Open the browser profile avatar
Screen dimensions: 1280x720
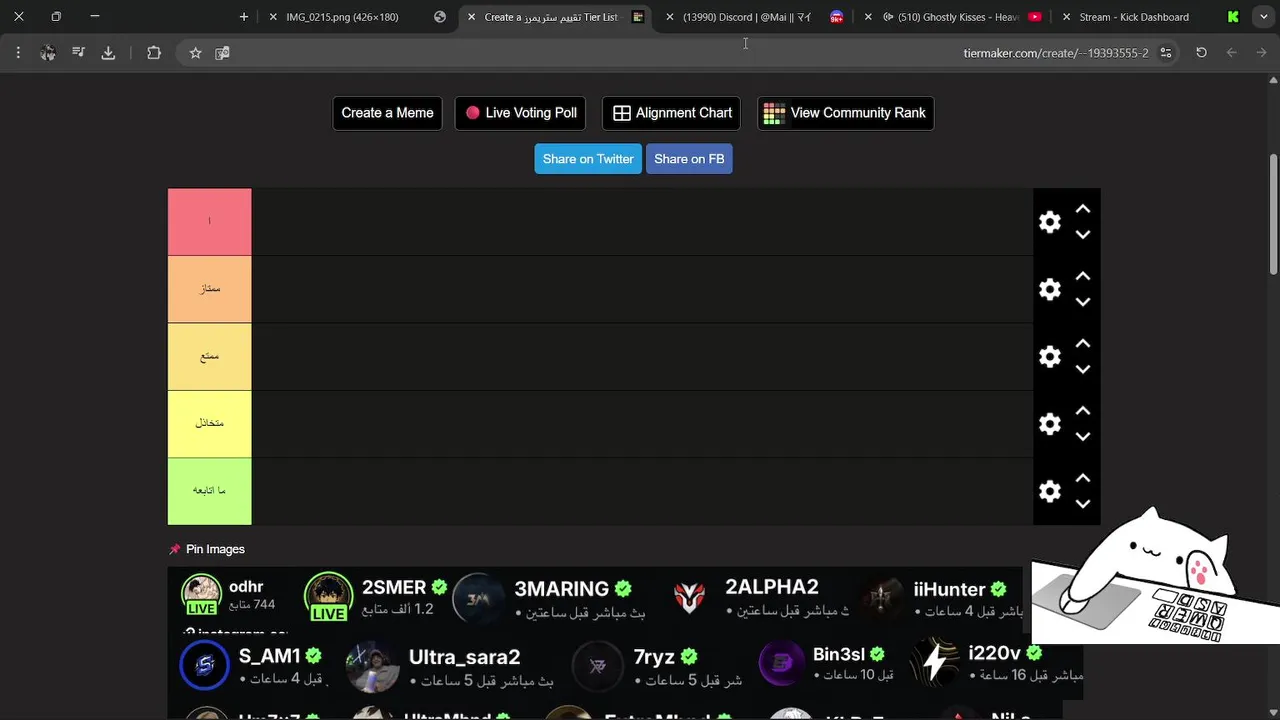pos(47,53)
